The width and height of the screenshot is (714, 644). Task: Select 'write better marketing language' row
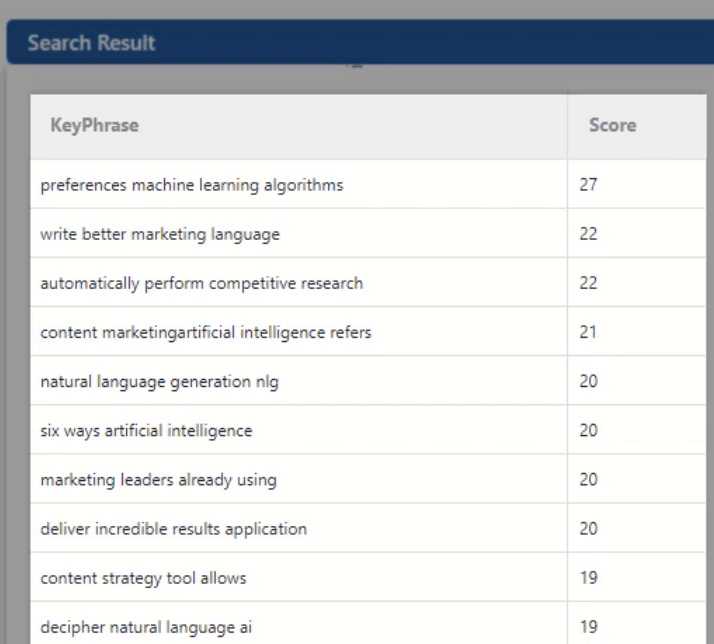pyautogui.click(x=160, y=234)
